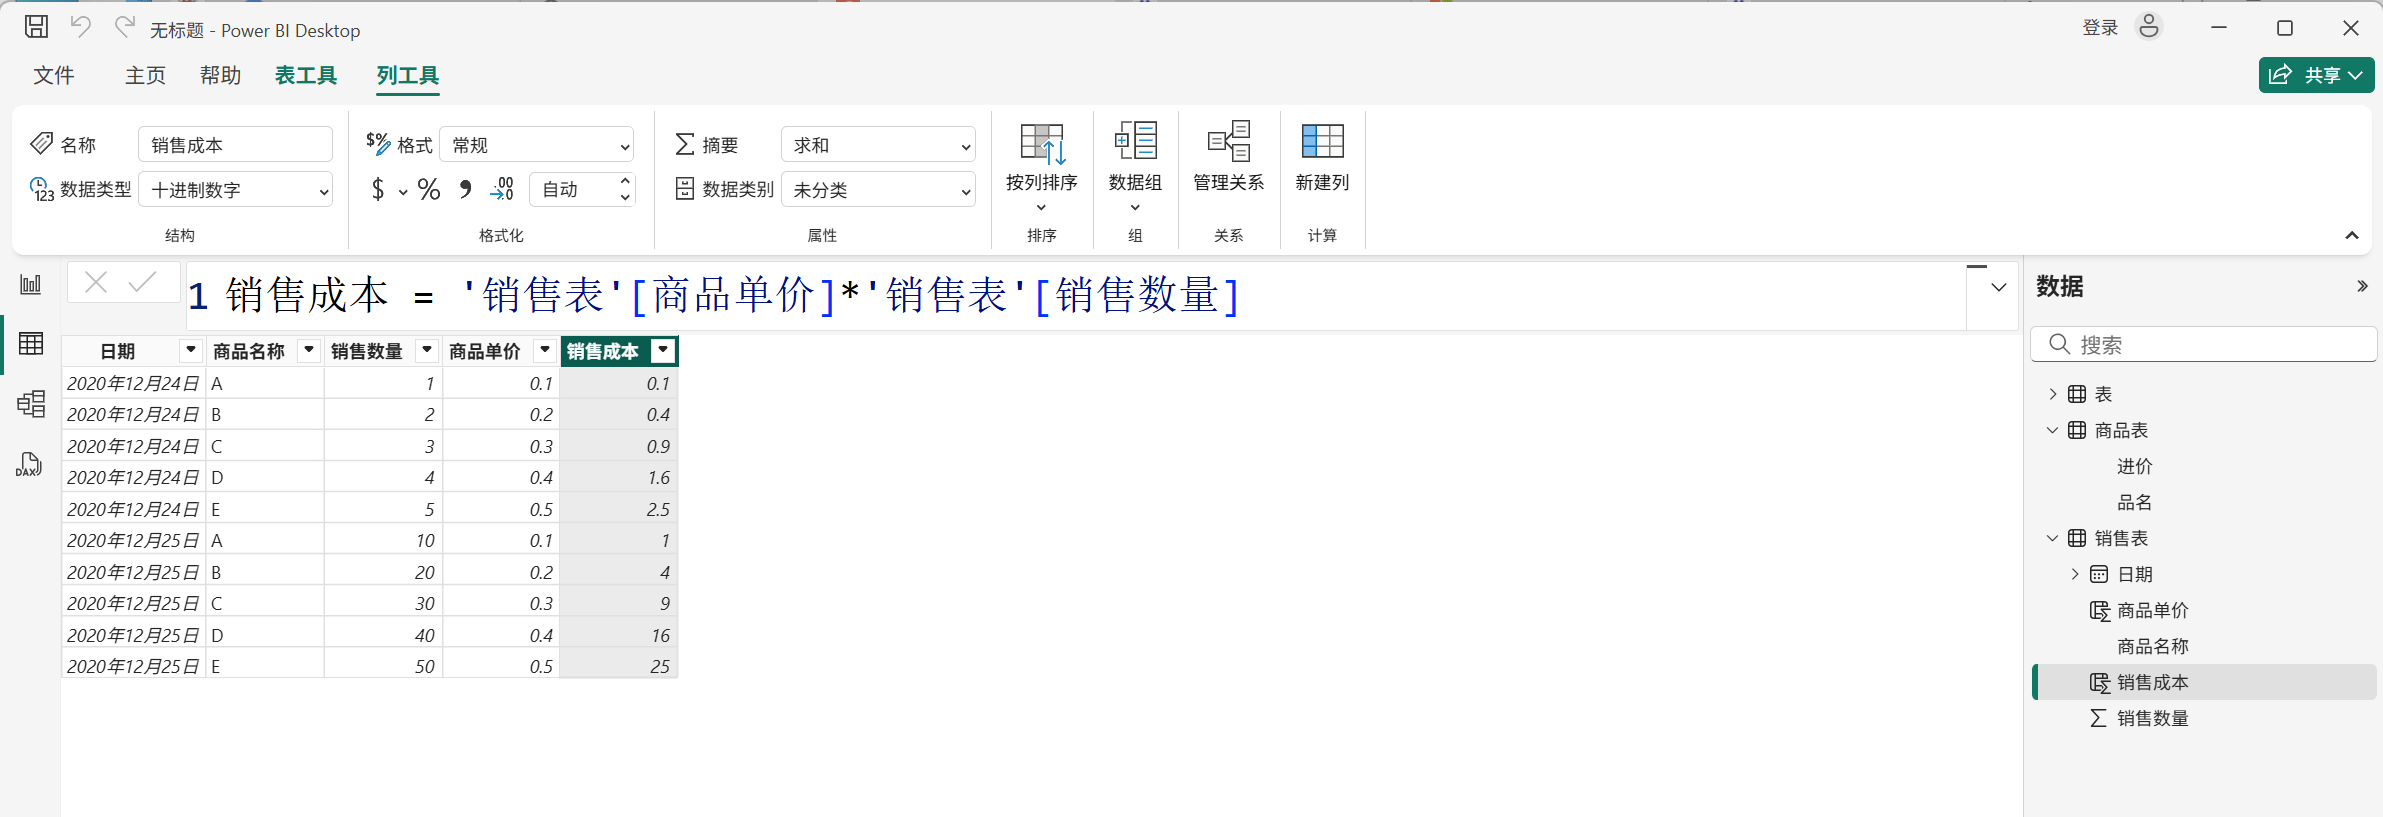
Task: Select 品名 field in 商品表
Action: (x=2134, y=502)
